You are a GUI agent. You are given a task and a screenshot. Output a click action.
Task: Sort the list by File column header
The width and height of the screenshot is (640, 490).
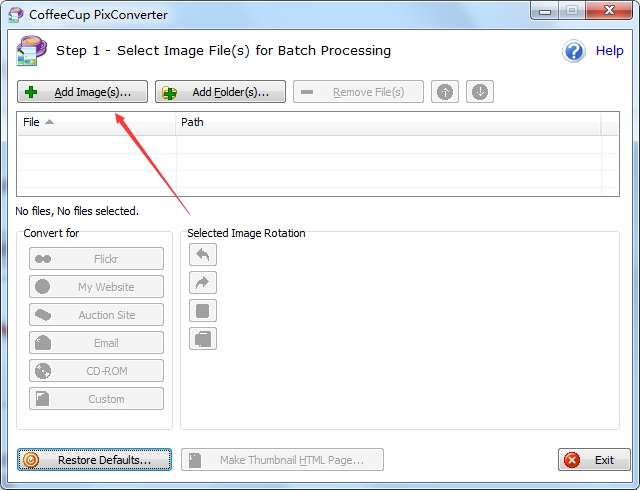tap(96, 122)
